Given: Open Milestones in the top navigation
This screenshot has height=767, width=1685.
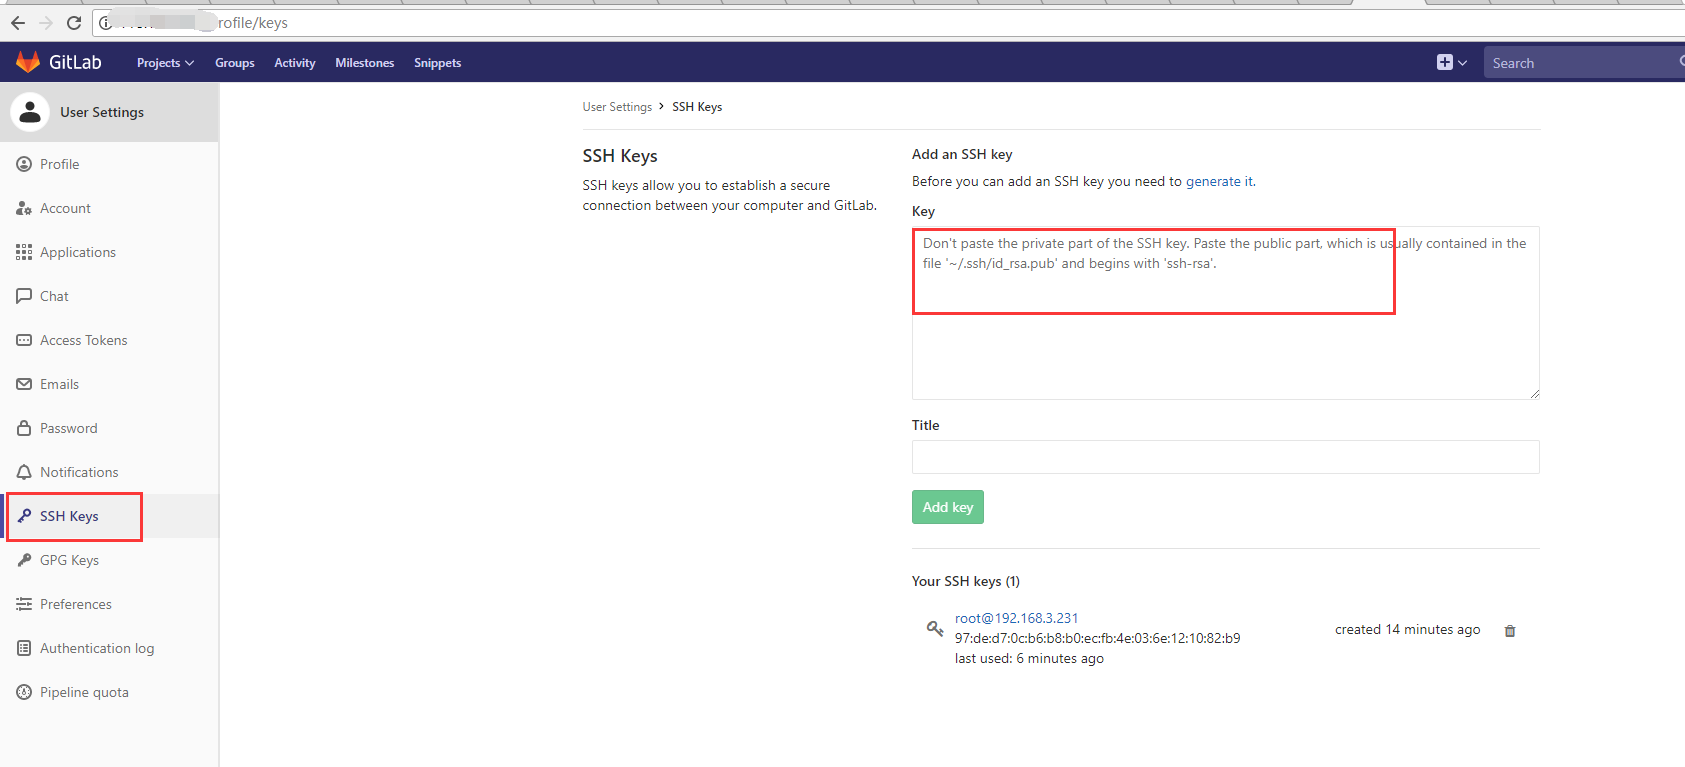Looking at the screenshot, I should click(365, 62).
